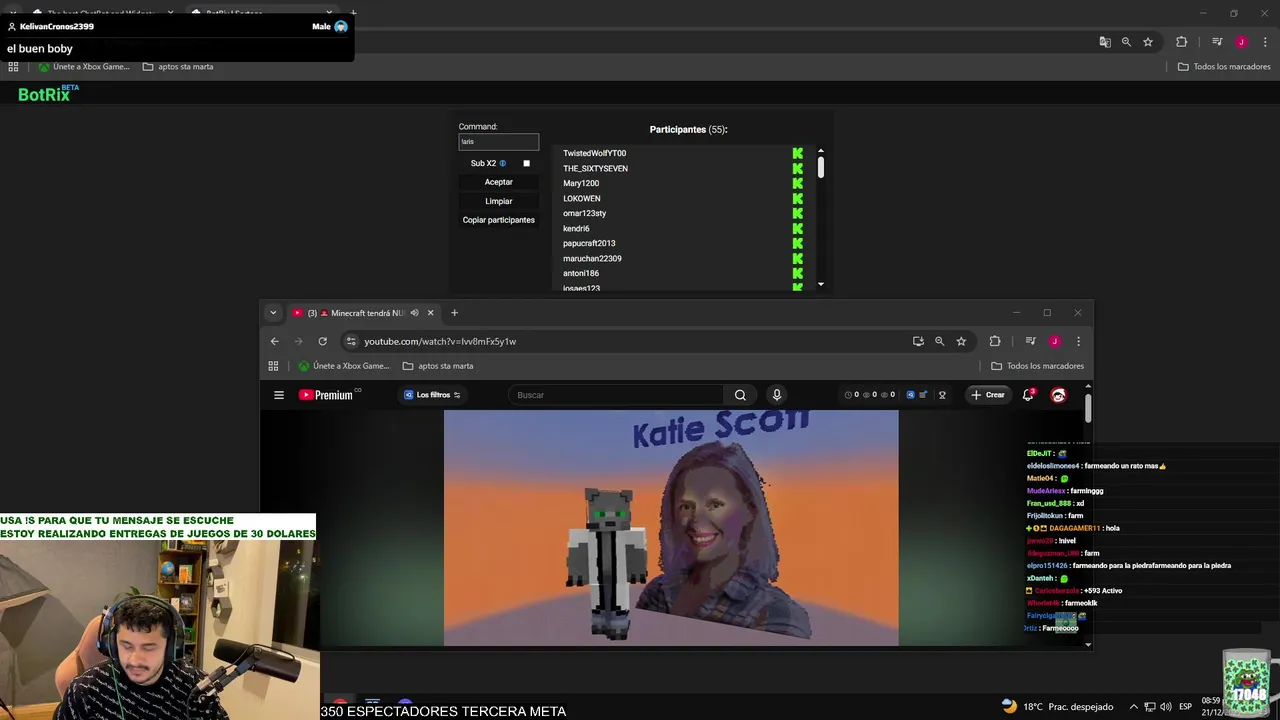This screenshot has width=1280, height=720.
Task: Toggle the Sub X2 checkbox
Action: pos(526,163)
